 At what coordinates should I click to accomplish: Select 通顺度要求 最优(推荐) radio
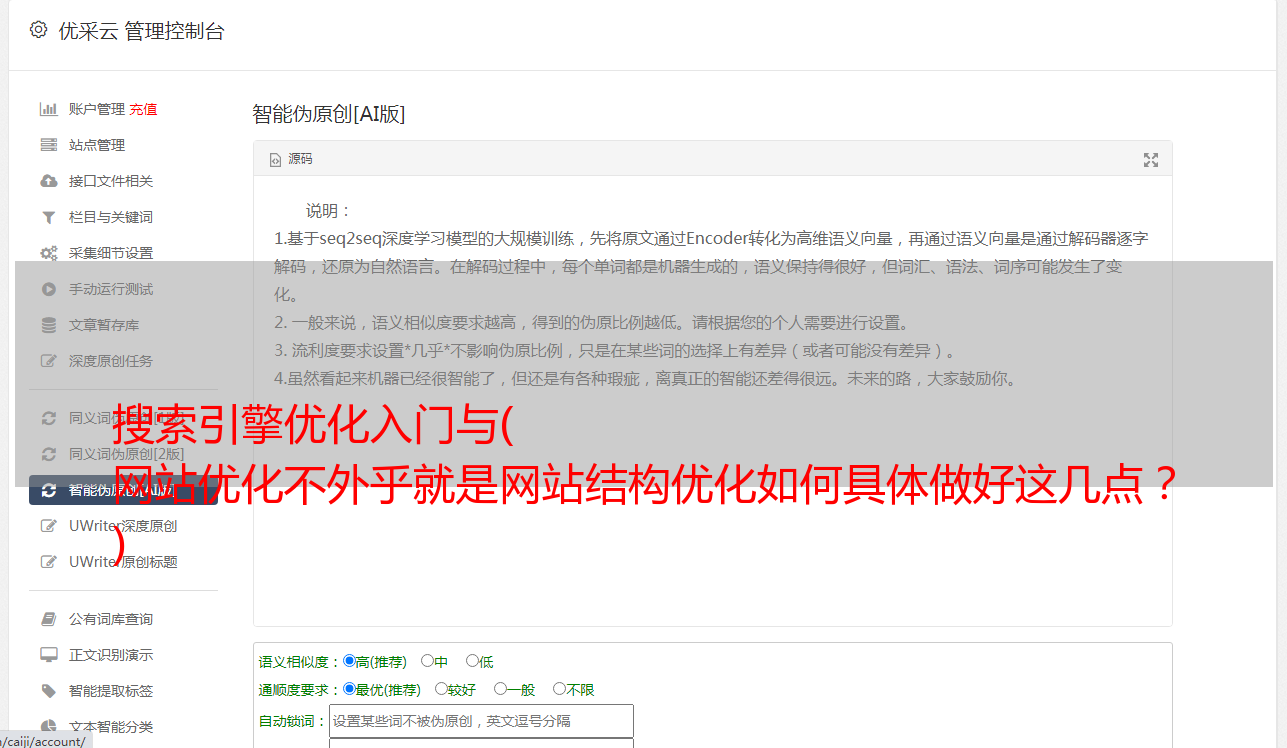[x=349, y=689]
